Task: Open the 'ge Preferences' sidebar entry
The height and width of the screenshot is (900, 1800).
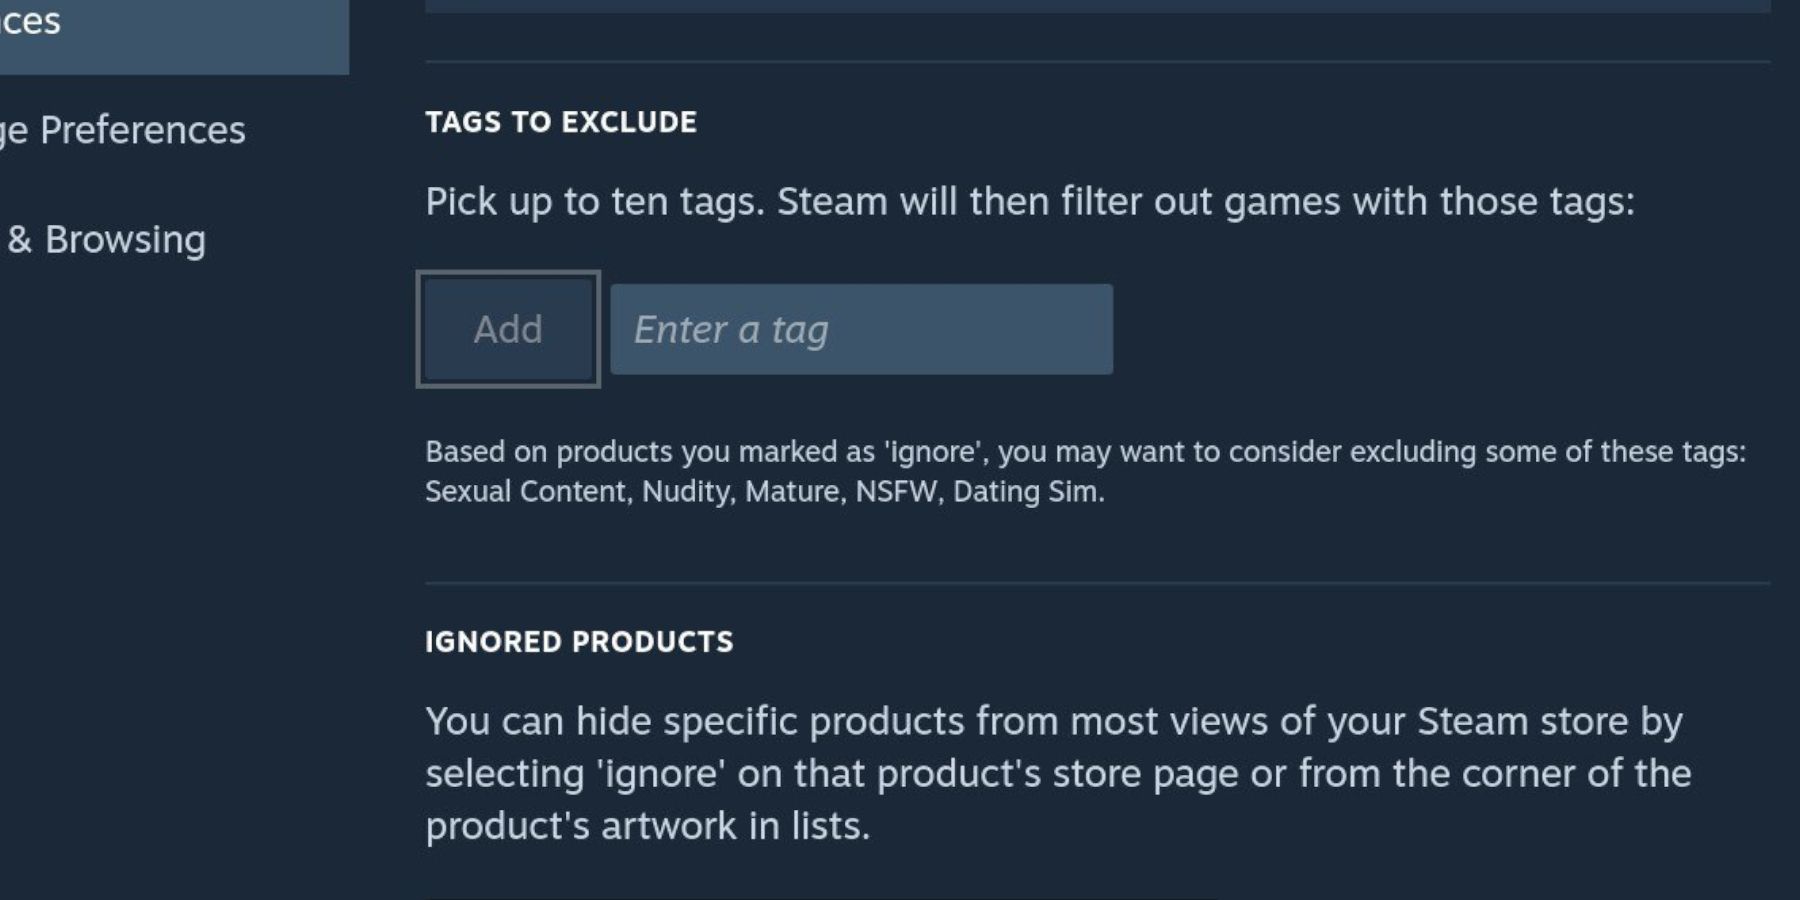Action: coord(122,131)
